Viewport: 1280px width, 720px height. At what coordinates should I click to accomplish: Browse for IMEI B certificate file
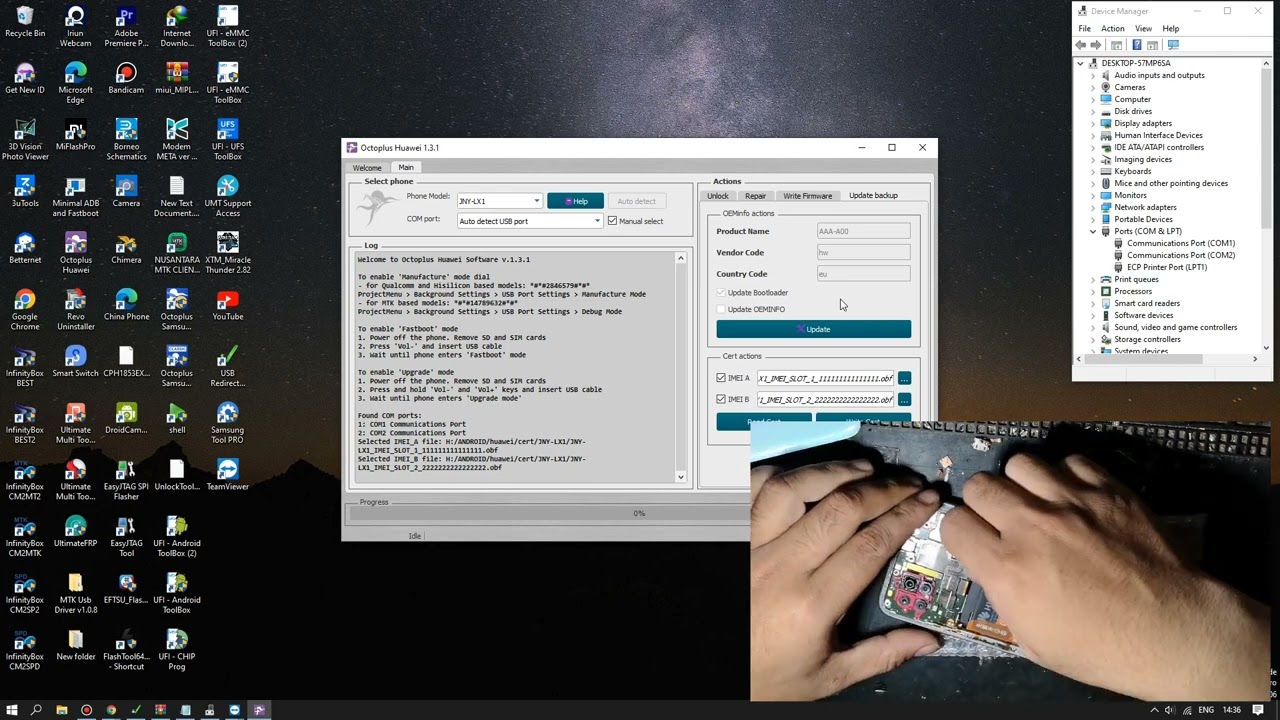click(x=904, y=399)
